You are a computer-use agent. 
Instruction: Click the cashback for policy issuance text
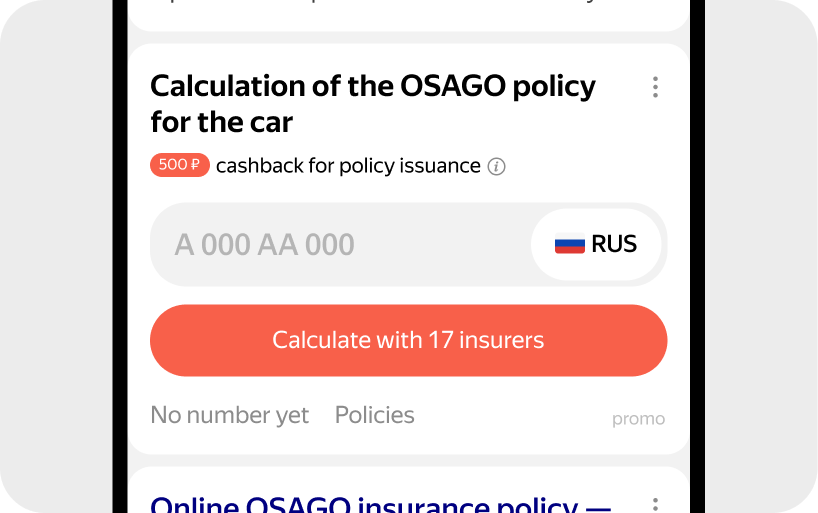[348, 166]
